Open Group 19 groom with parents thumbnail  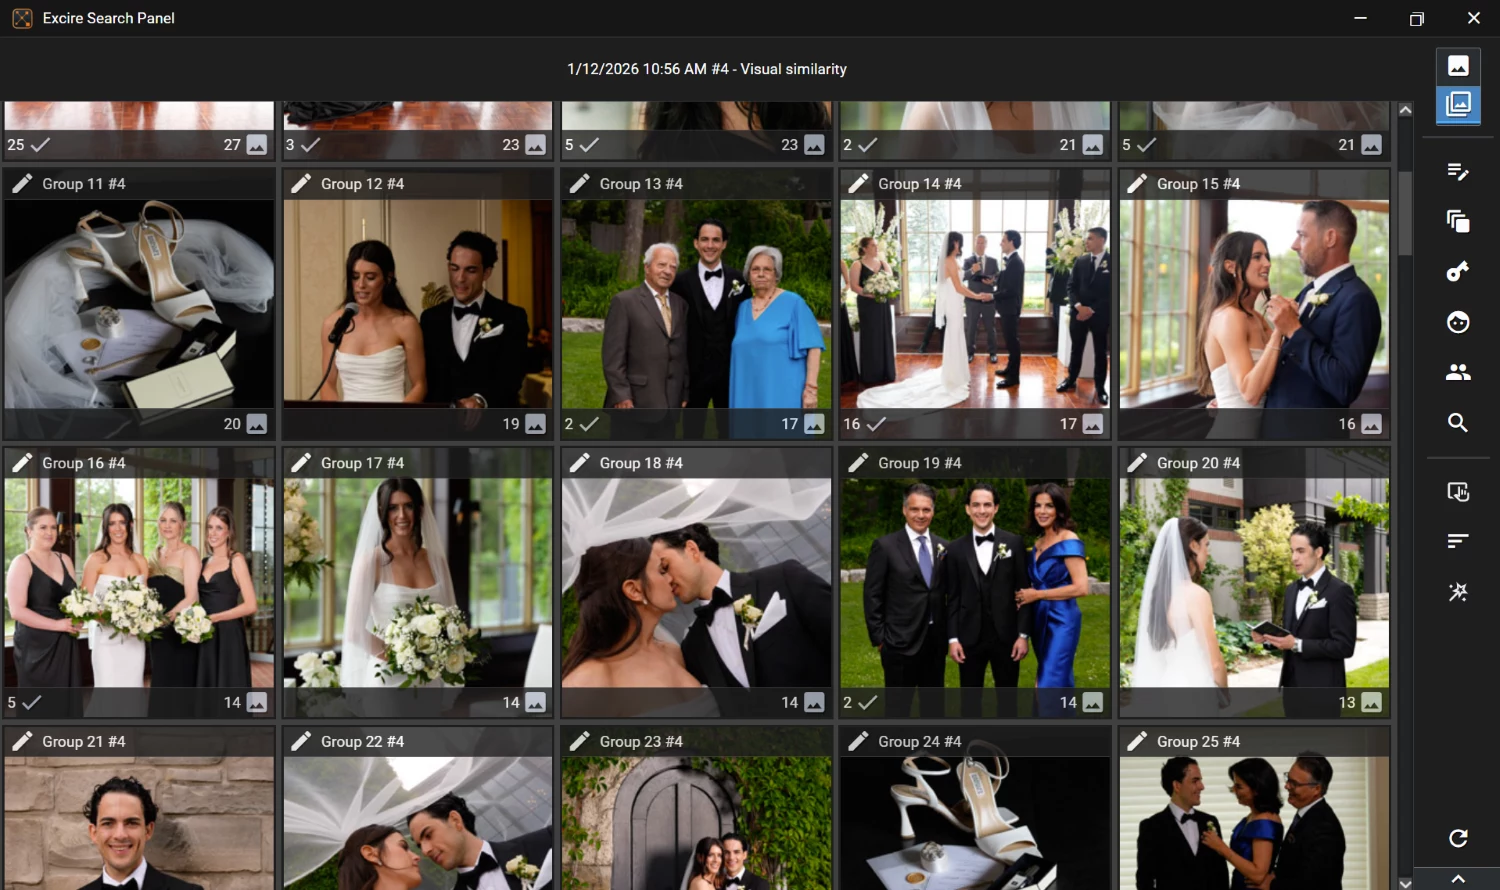(x=975, y=583)
